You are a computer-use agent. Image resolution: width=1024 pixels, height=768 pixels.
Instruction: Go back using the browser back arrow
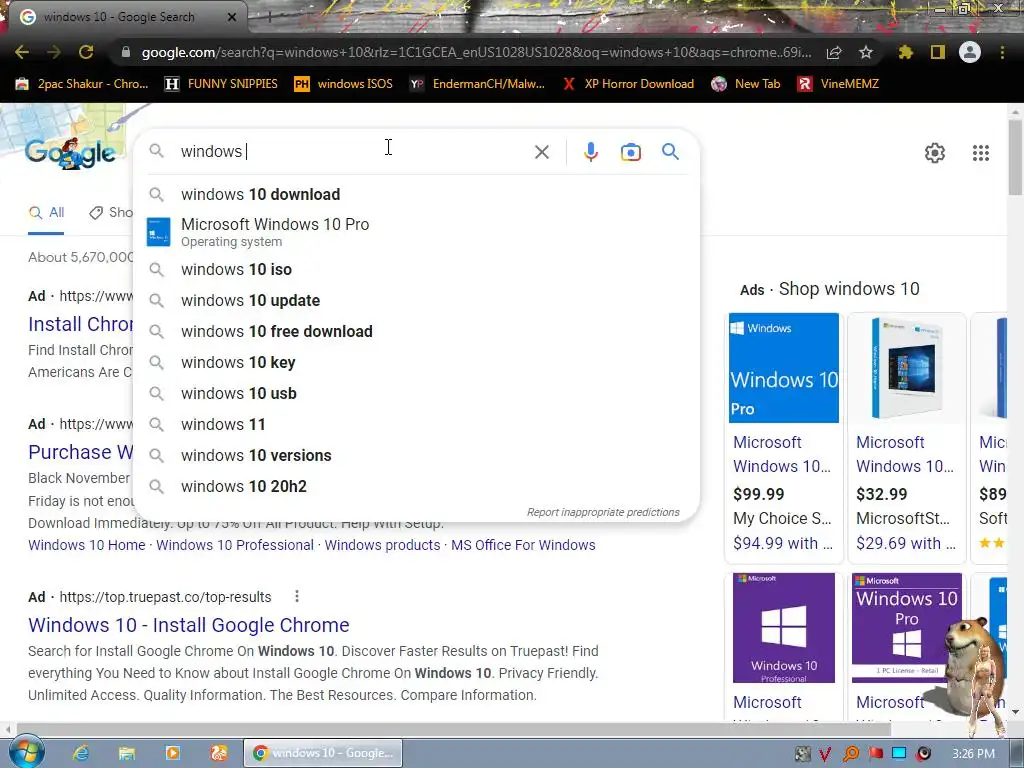tap(22, 52)
